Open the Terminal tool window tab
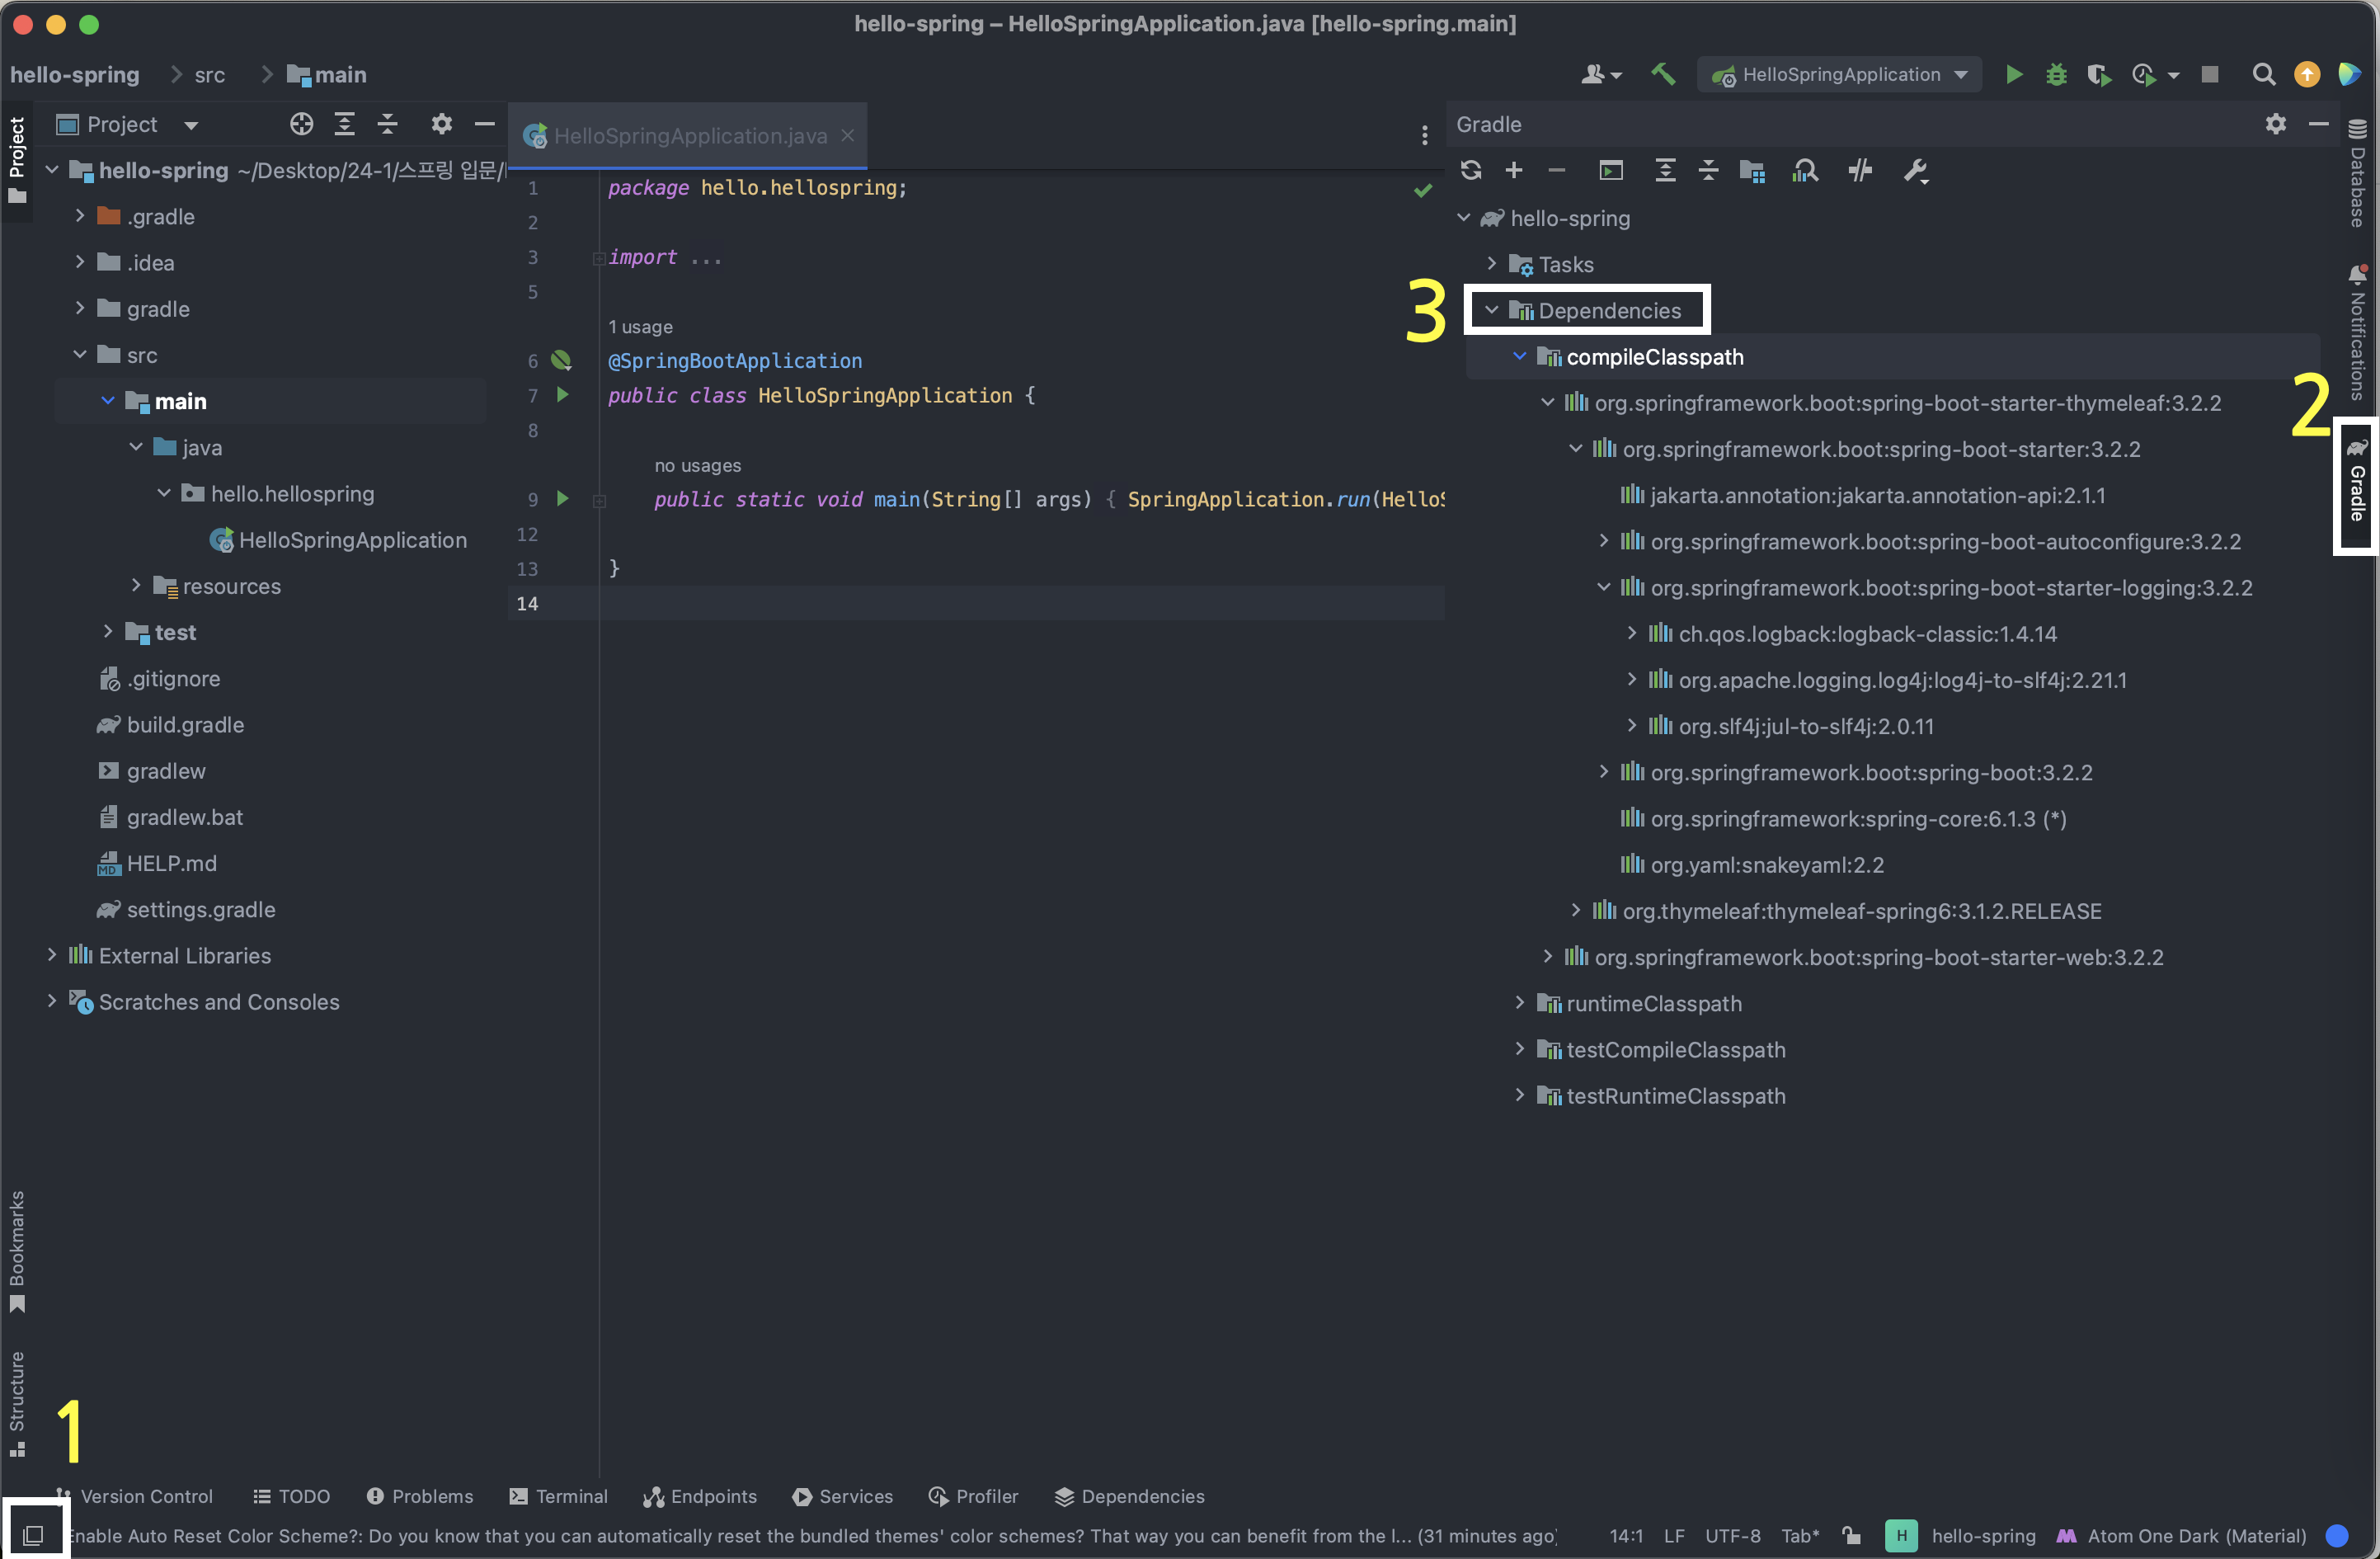This screenshot has height=1559, width=2380. [x=558, y=1496]
